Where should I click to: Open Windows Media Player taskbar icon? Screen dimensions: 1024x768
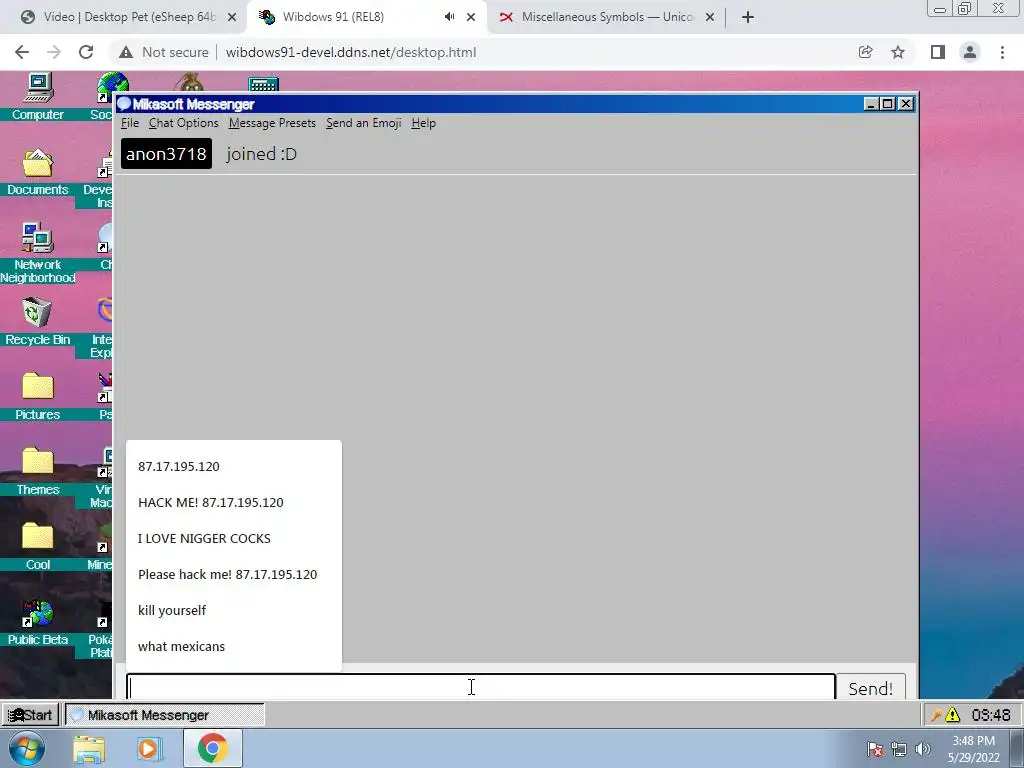[x=149, y=749]
